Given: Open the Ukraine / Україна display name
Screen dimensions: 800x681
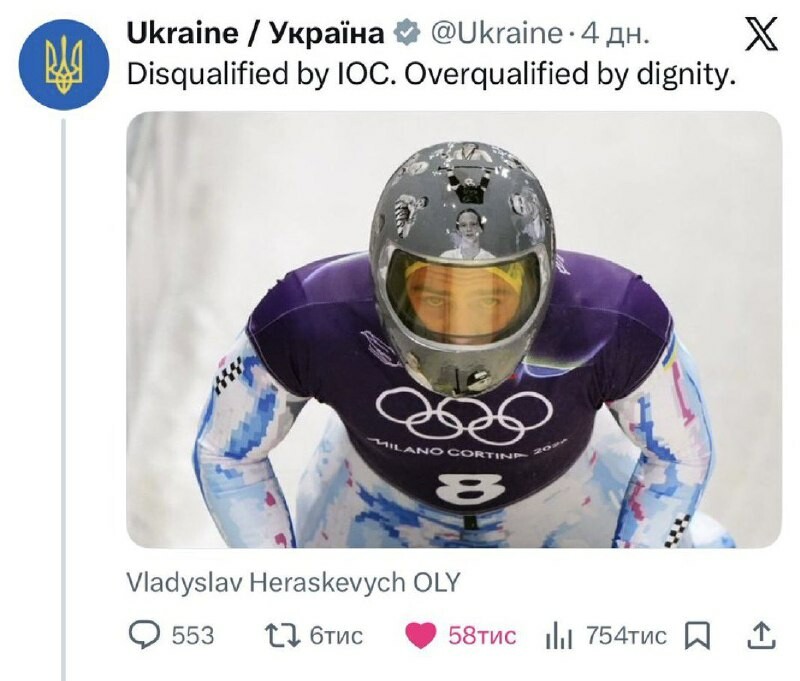Looking at the screenshot, I should tap(256, 34).
